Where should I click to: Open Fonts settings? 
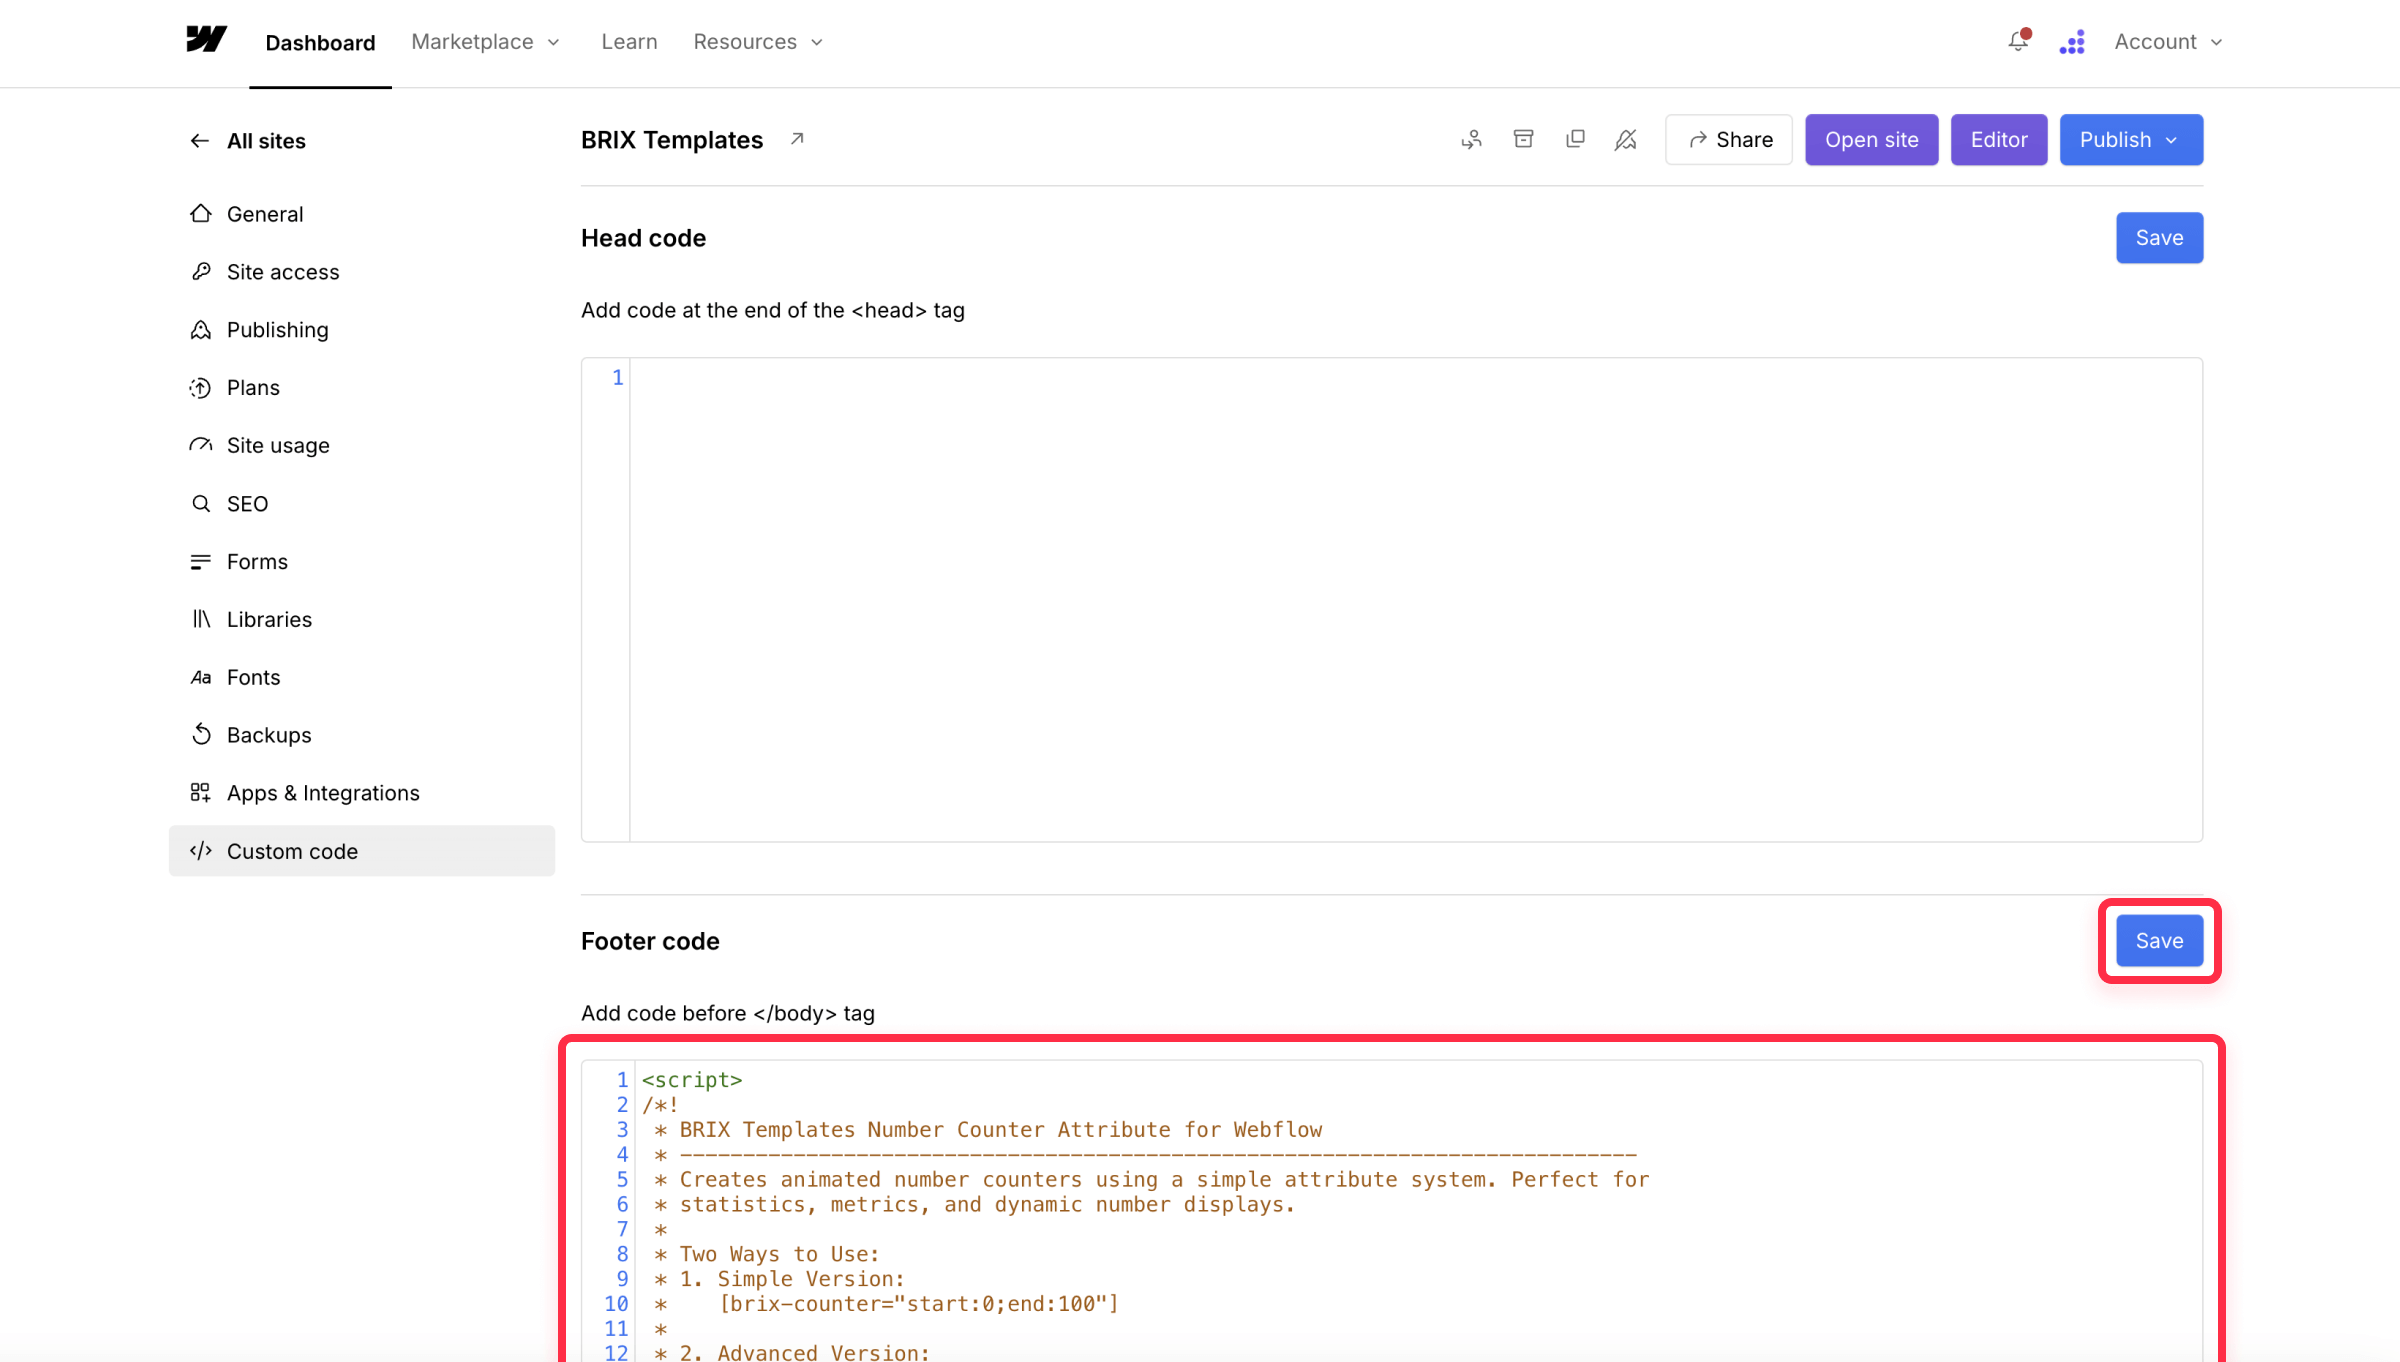coord(362,678)
